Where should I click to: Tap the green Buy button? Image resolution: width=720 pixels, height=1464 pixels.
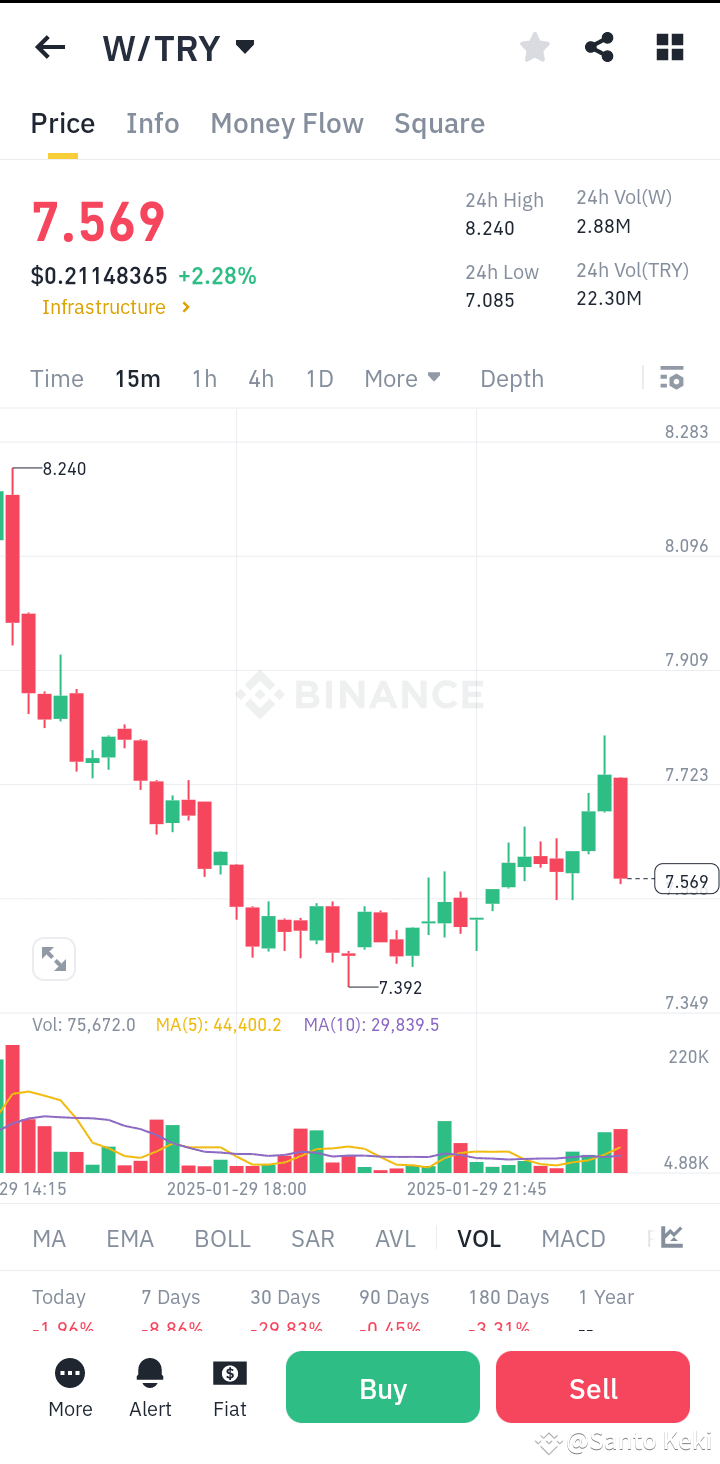(382, 1386)
